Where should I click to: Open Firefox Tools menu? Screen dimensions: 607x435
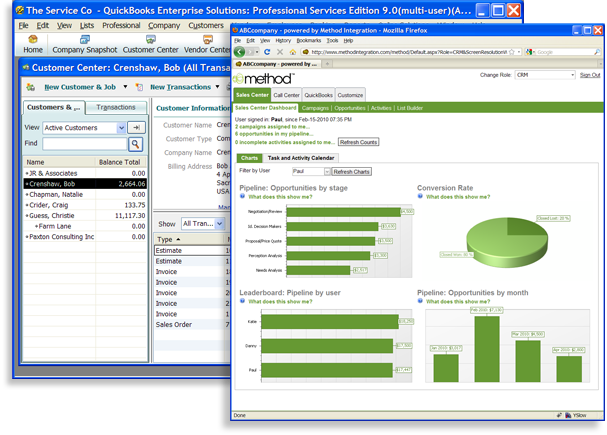(x=332, y=41)
